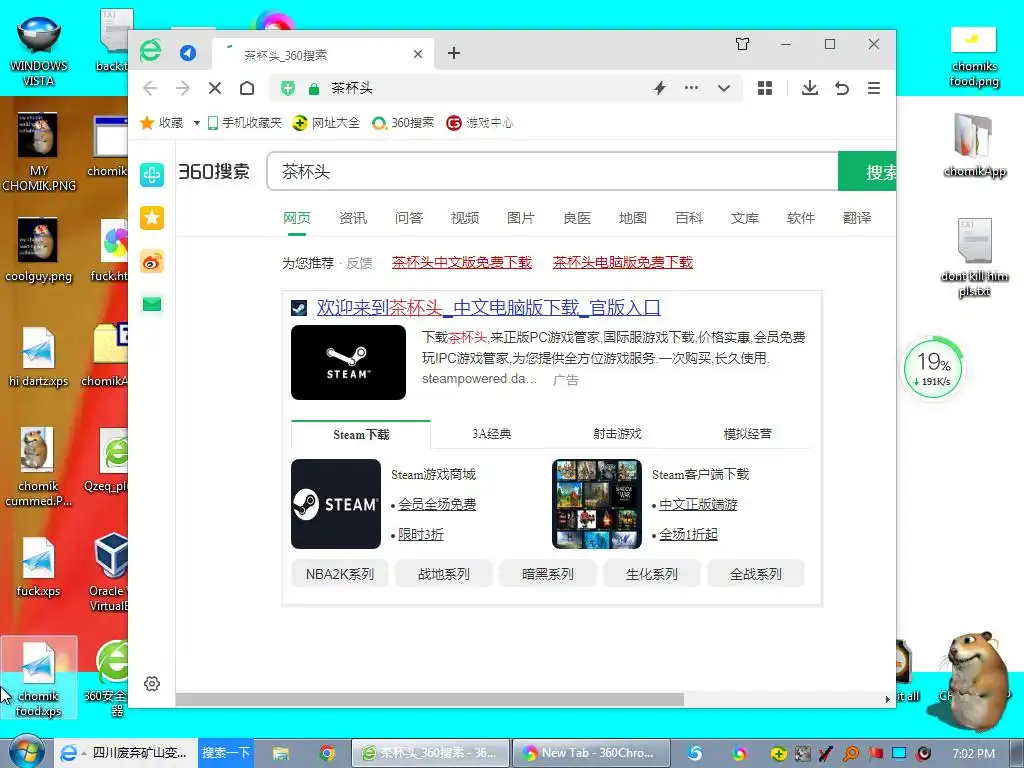Viewport: 1024px width, 768px height.
Task: Stop loading the page with the X button
Action: pyautogui.click(x=215, y=88)
